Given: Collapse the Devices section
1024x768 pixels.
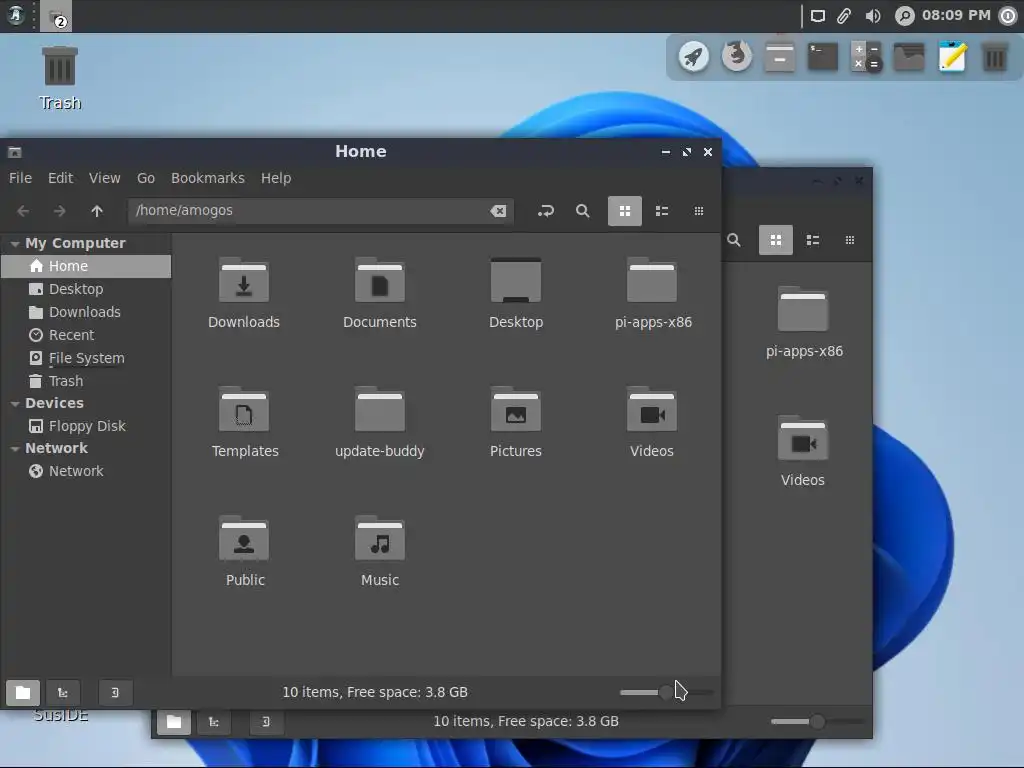Looking at the screenshot, I should tap(14, 404).
